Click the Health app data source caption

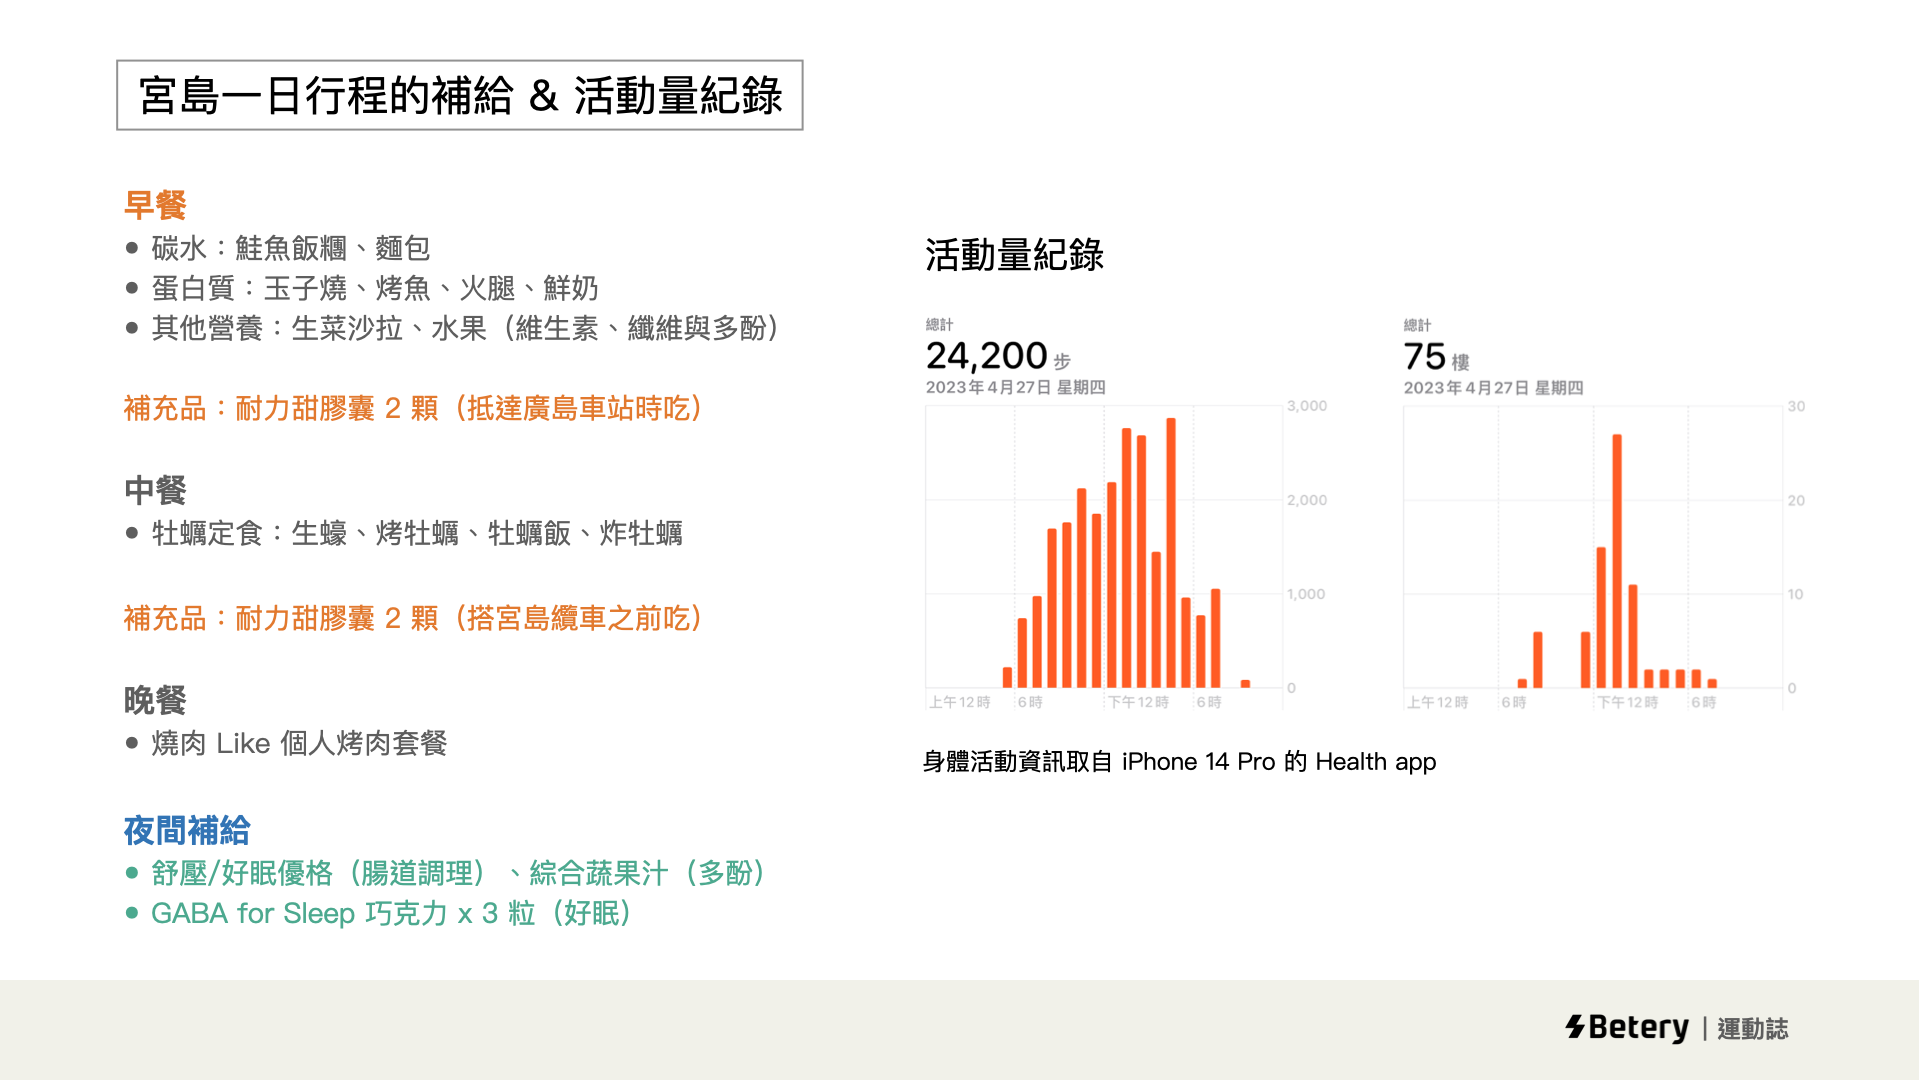tap(1179, 762)
